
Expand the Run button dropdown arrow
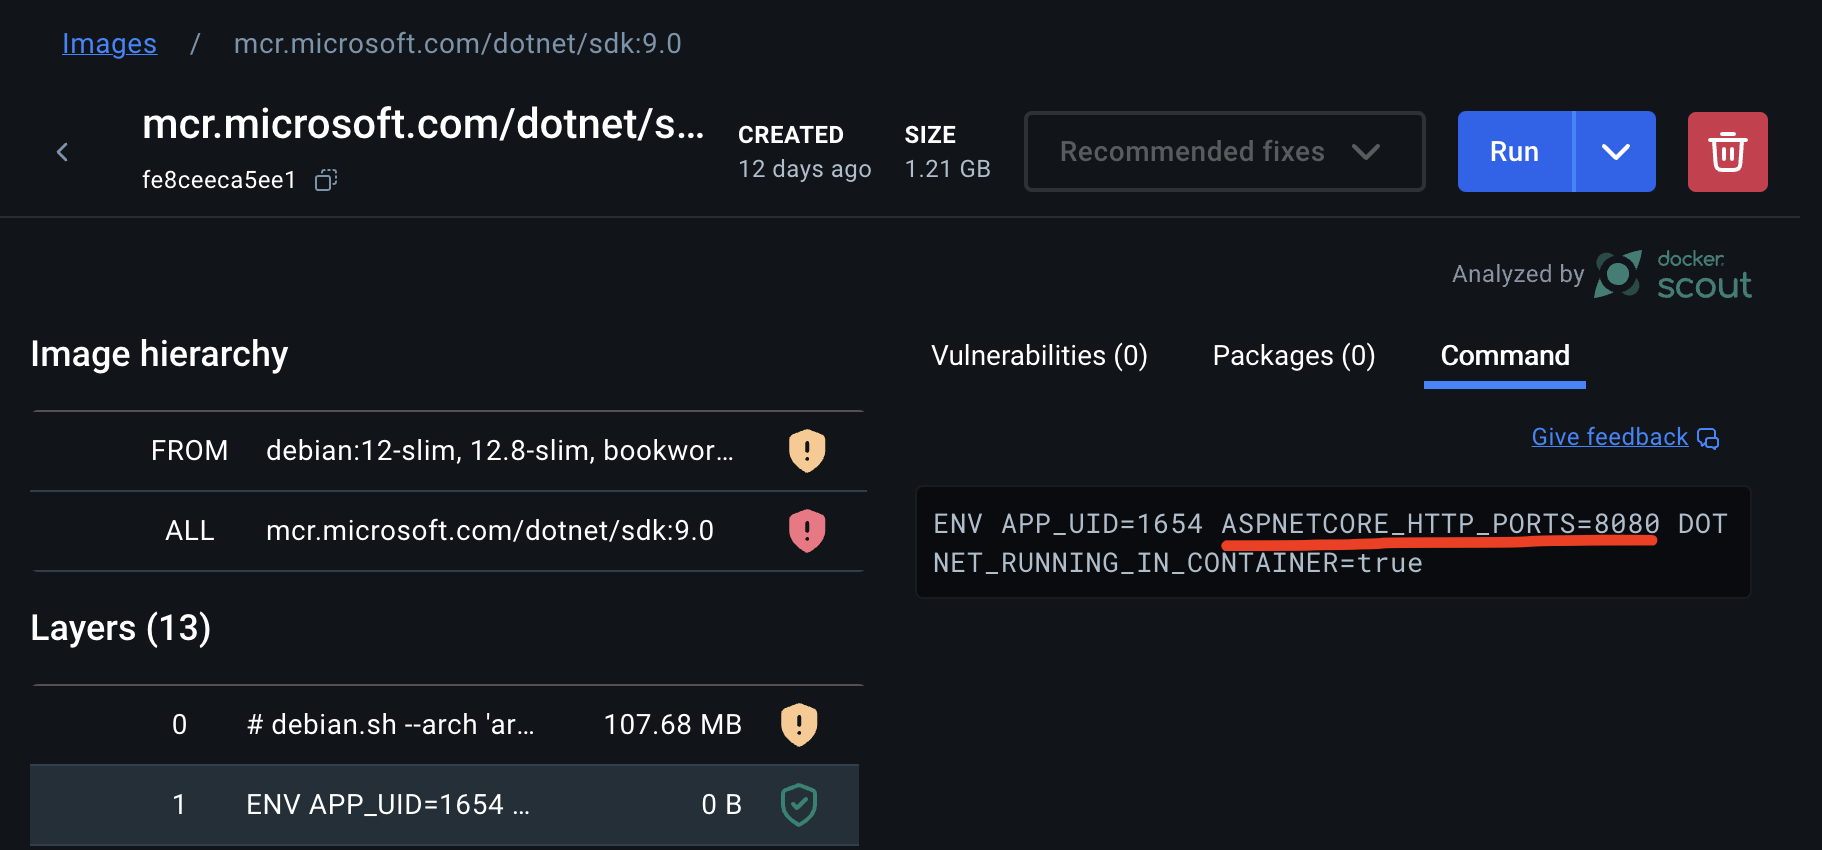1615,152
